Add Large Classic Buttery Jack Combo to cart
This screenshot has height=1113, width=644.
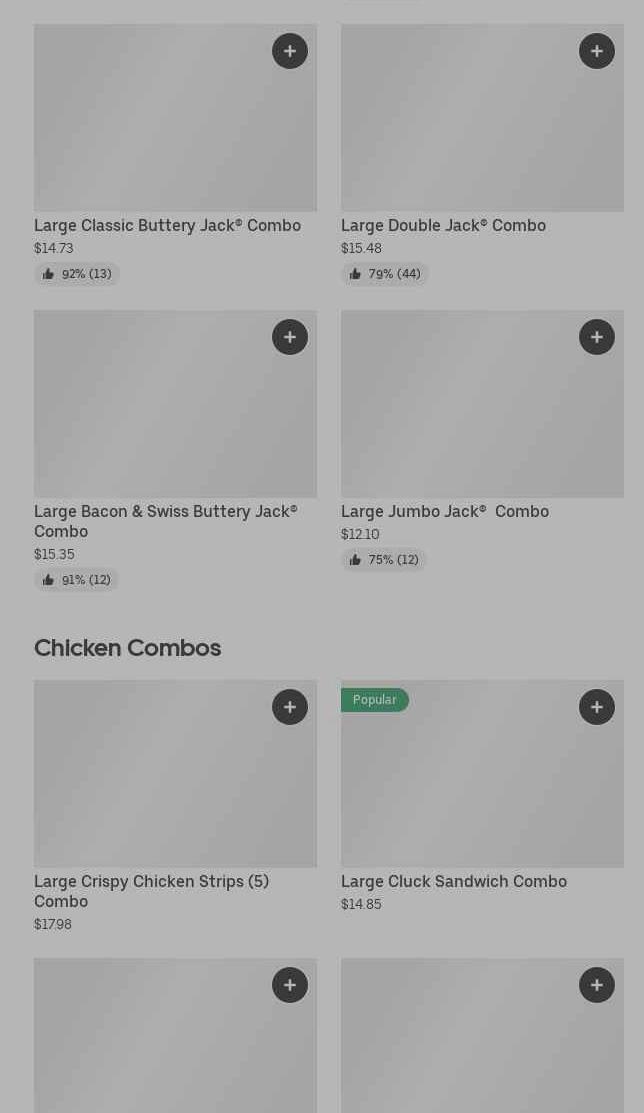290,51
